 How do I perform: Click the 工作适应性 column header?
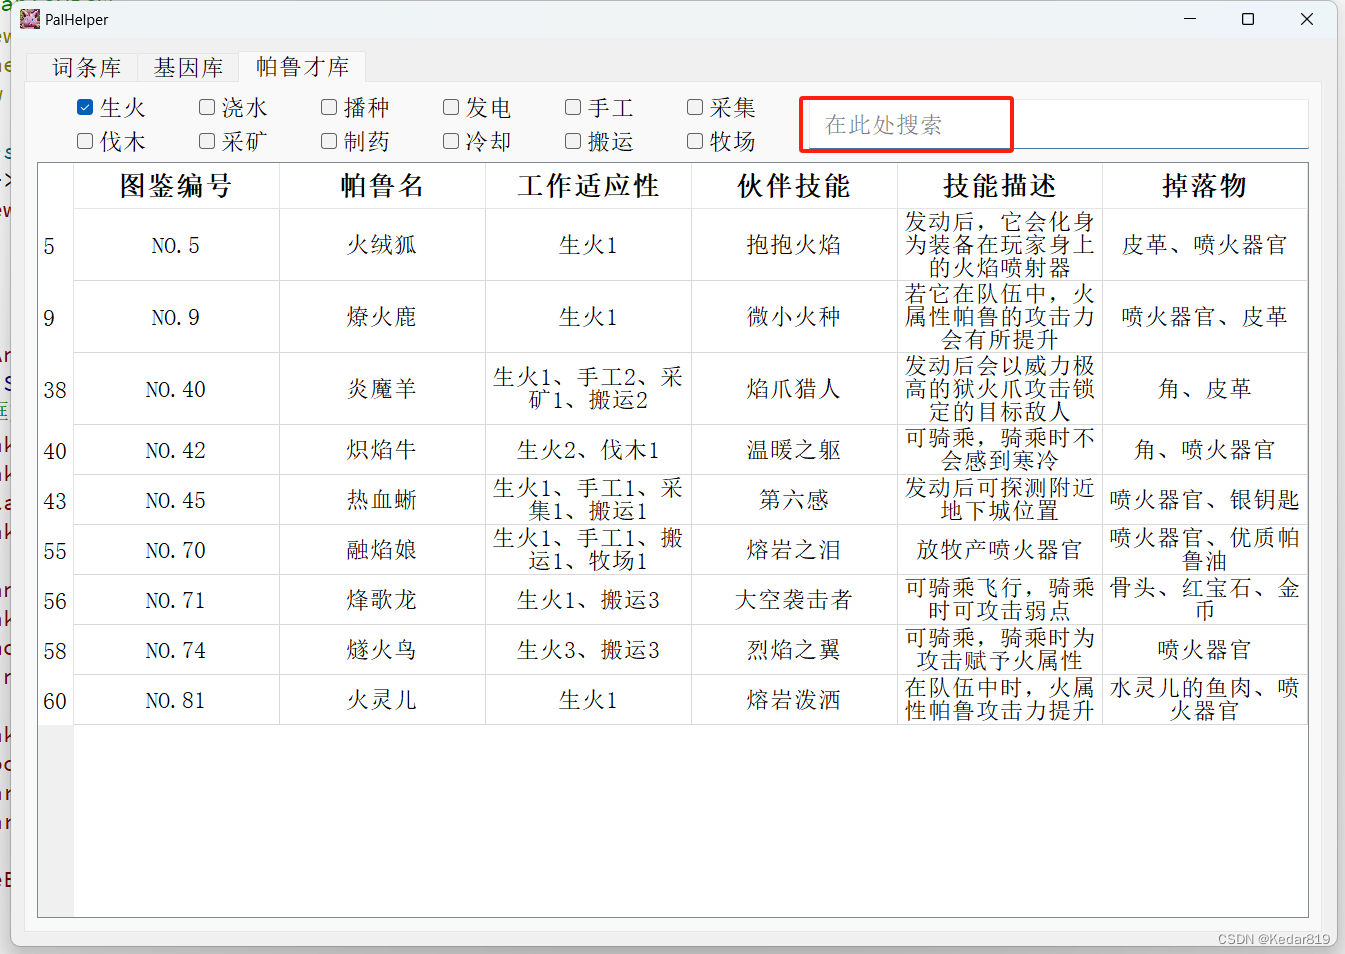[x=588, y=186]
